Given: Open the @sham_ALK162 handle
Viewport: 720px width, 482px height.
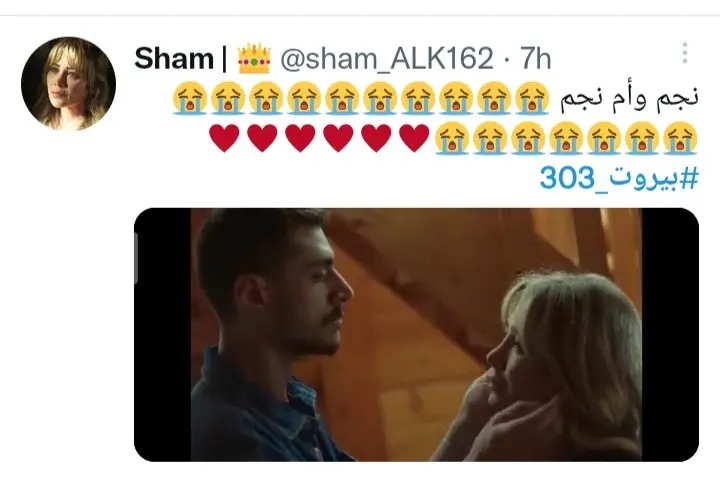Looking at the screenshot, I should [386, 59].
